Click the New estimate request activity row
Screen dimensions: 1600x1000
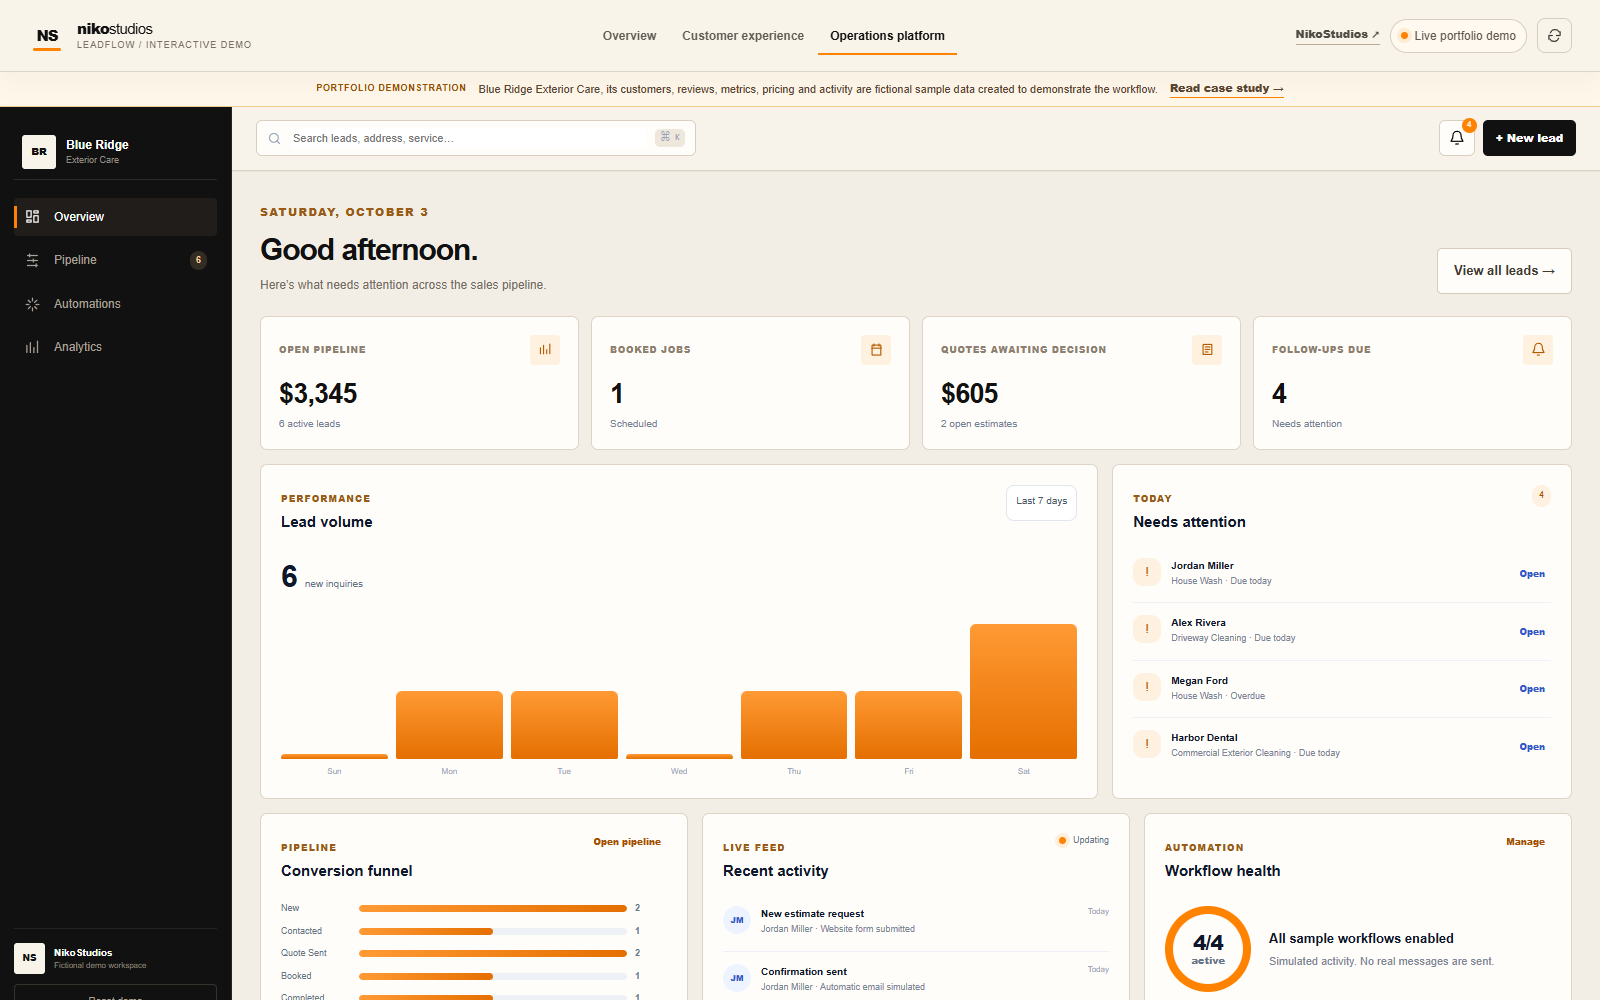click(x=916, y=921)
